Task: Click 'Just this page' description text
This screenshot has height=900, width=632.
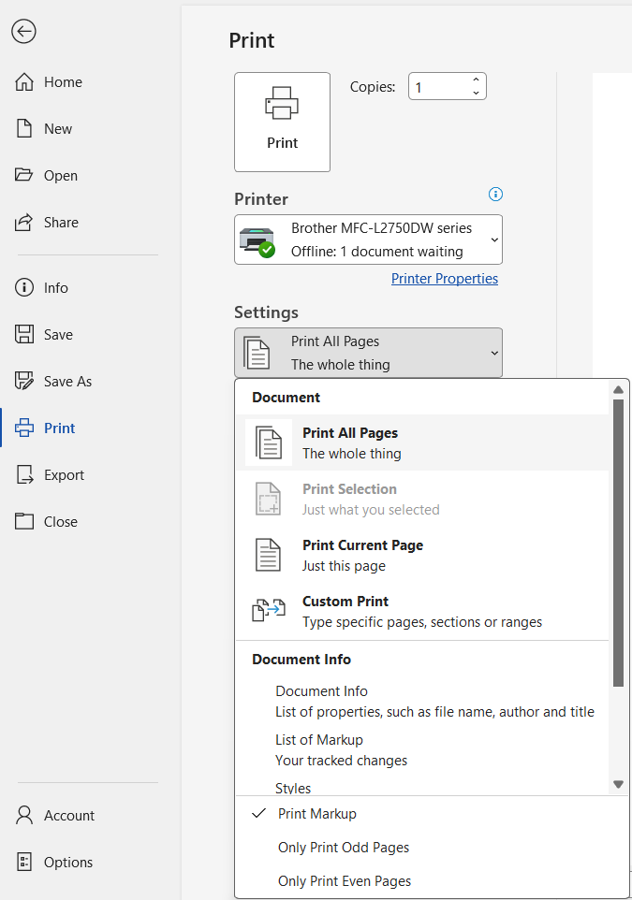Action: pyautogui.click(x=344, y=566)
